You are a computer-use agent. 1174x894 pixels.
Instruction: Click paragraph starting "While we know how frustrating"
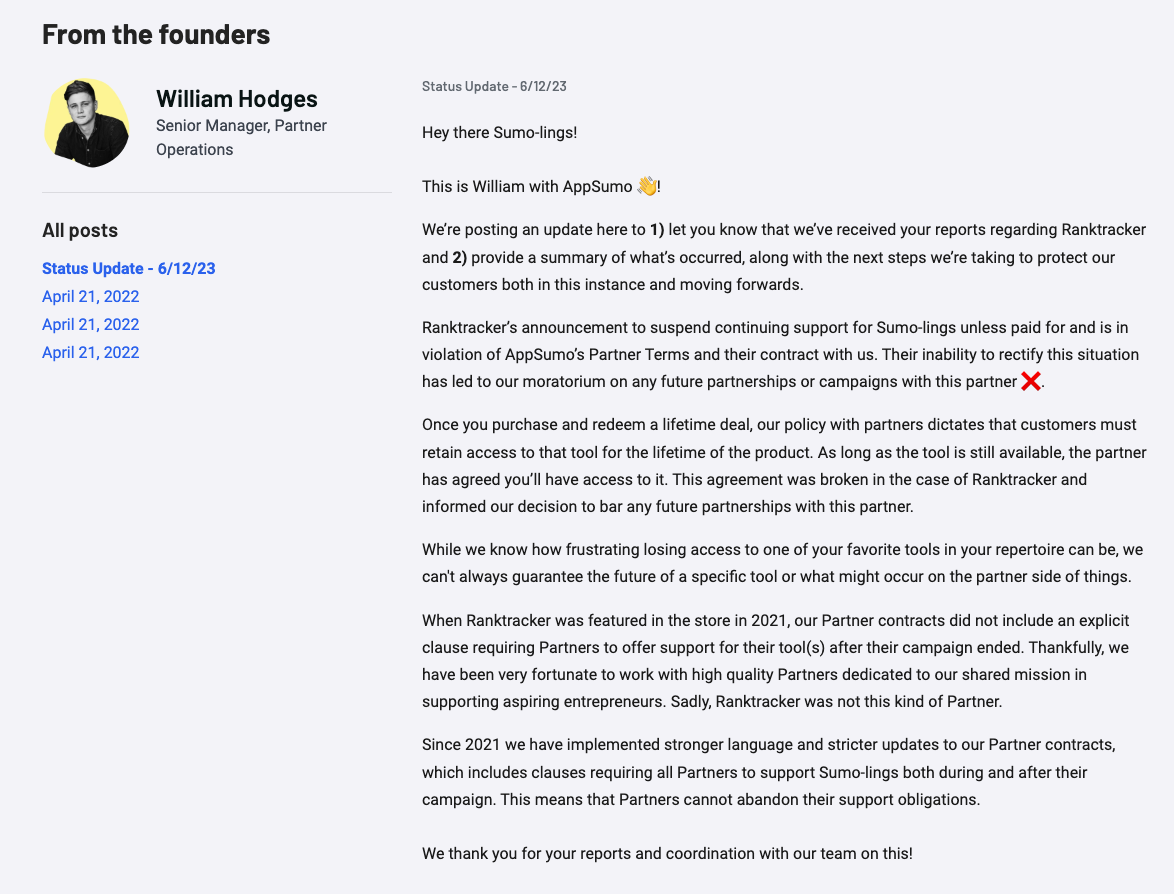point(781,563)
